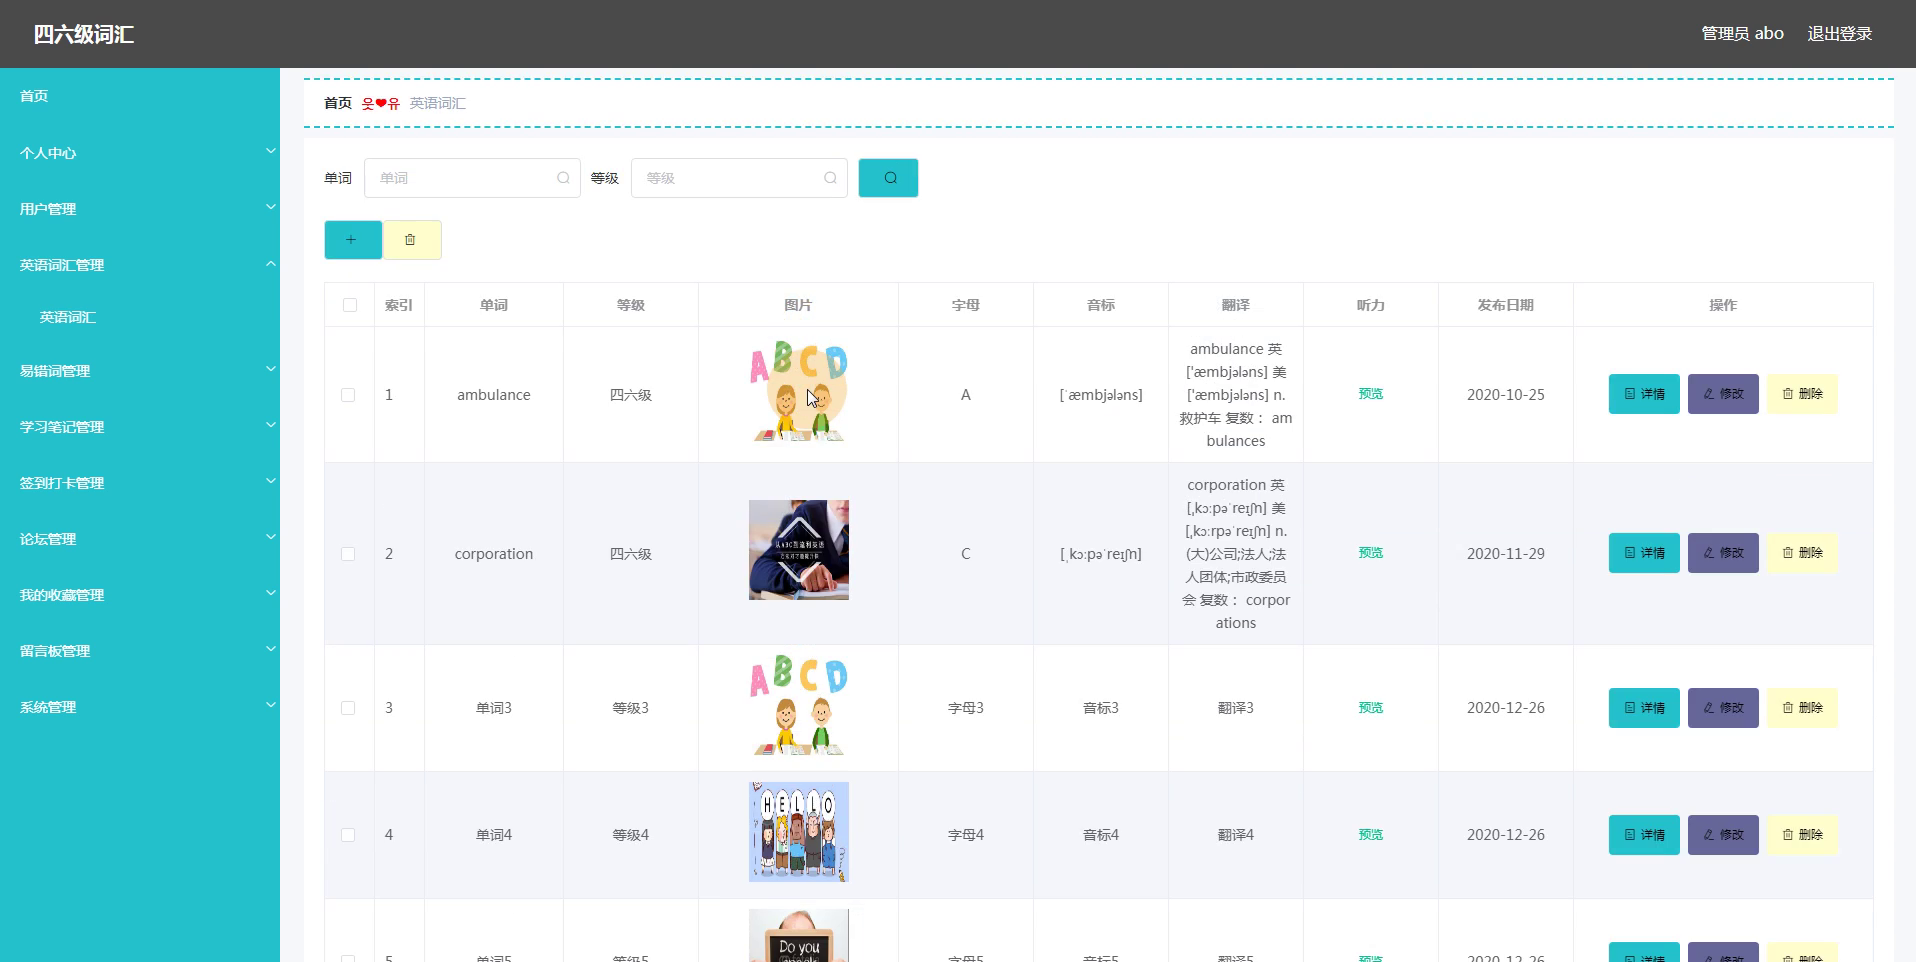Click 首页 breadcrumb link
The height and width of the screenshot is (962, 1916).
pyautogui.click(x=338, y=103)
